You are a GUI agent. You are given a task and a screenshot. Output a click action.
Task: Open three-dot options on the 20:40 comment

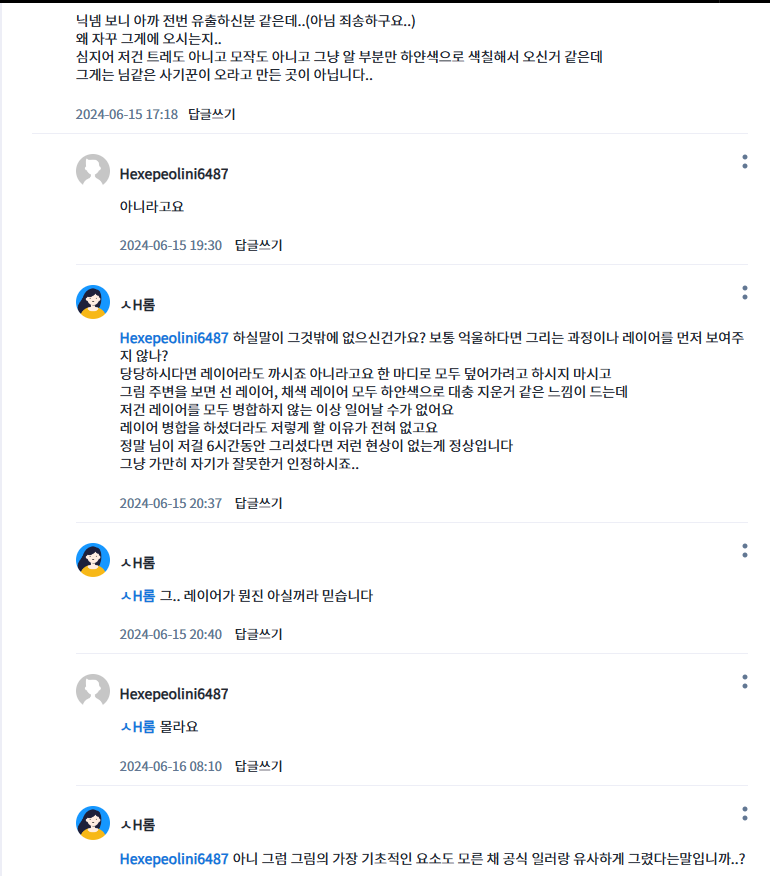[745, 551]
